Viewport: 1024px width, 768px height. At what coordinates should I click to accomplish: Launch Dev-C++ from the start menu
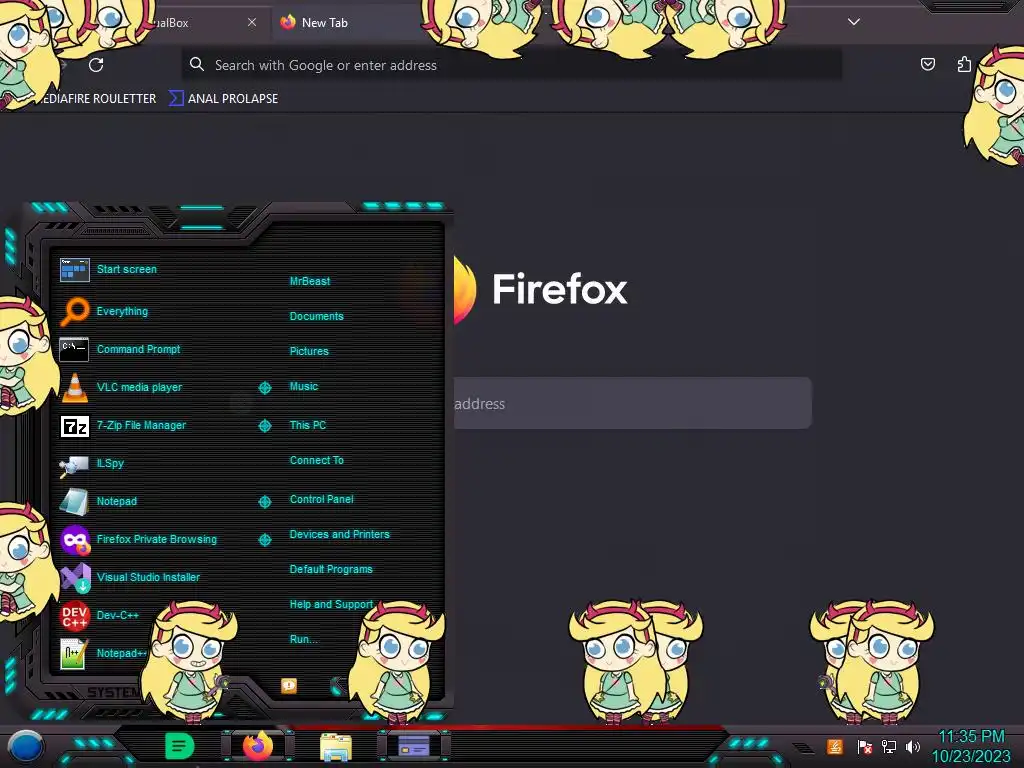coord(99,615)
